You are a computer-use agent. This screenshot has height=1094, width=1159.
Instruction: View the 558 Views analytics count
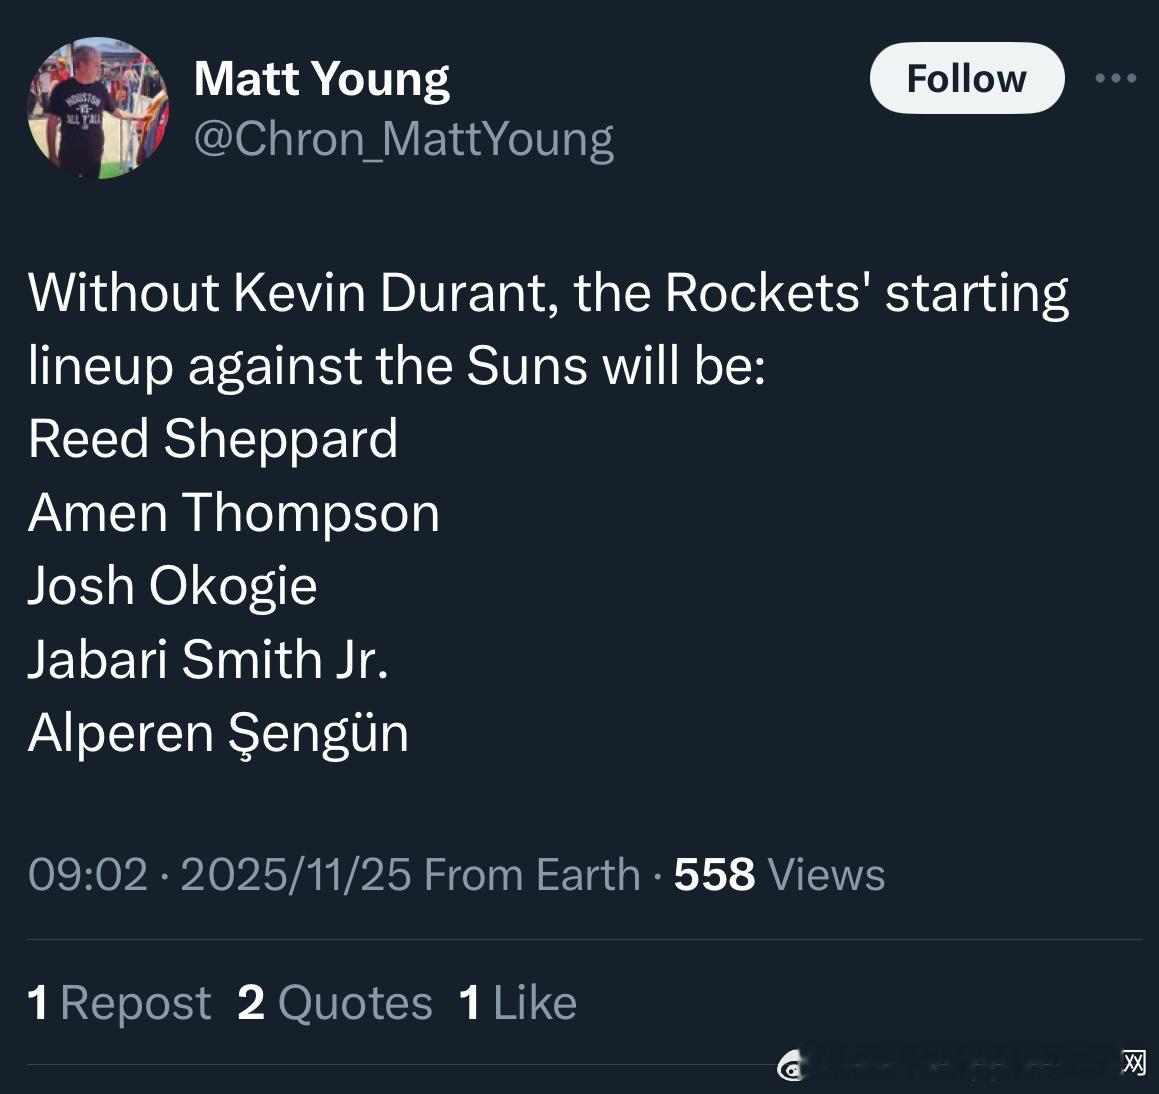click(x=779, y=874)
